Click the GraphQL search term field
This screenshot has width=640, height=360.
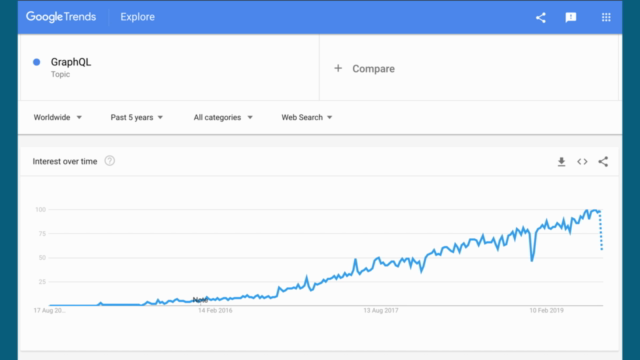(169, 67)
